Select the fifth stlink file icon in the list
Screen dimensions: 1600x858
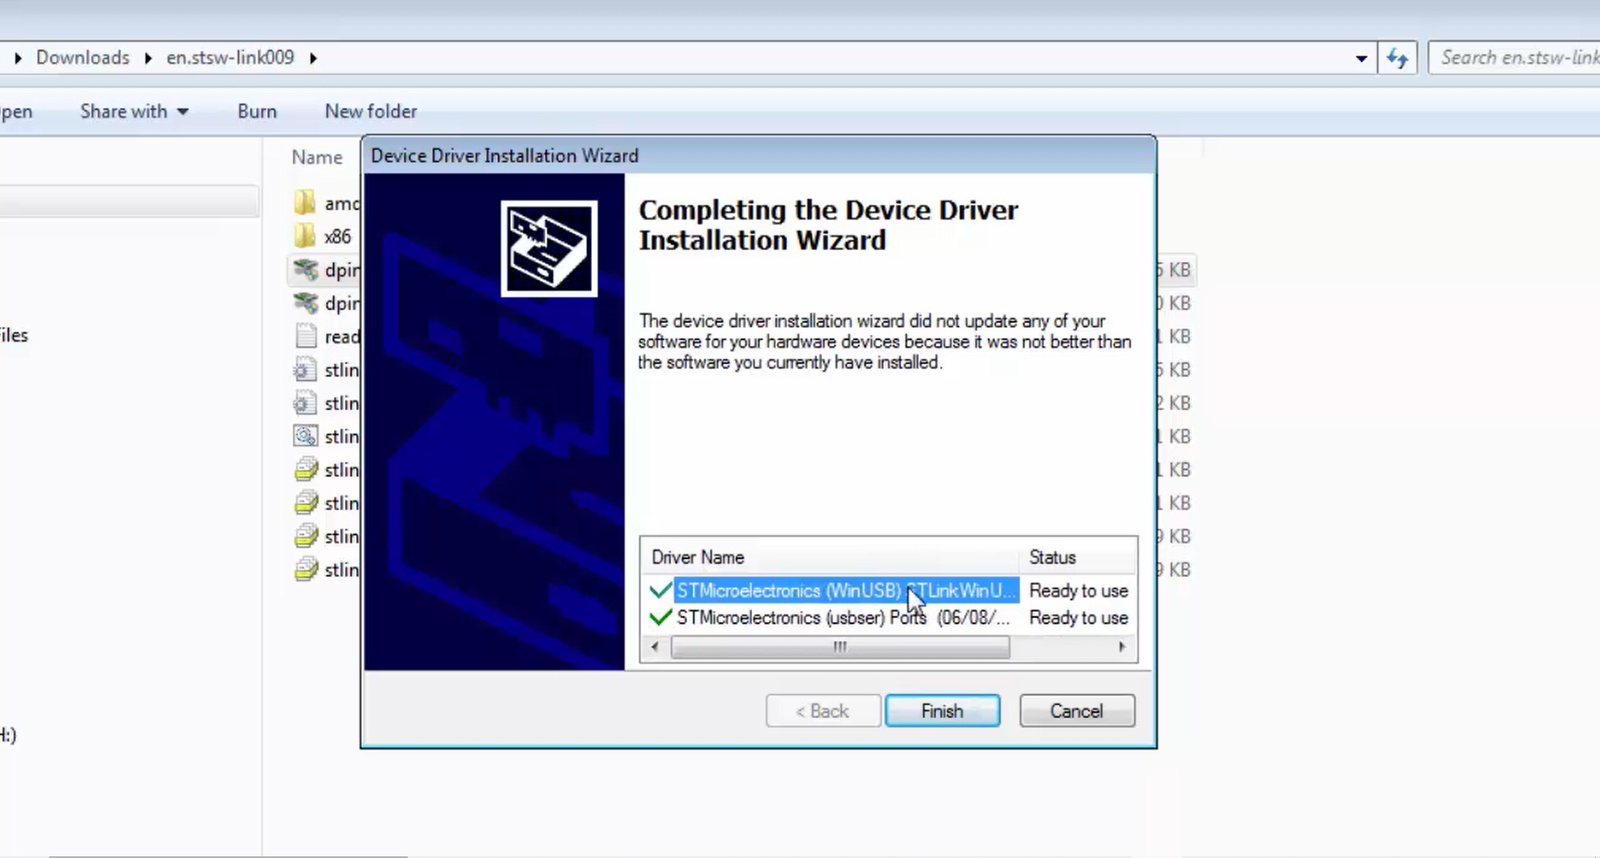[x=306, y=503]
